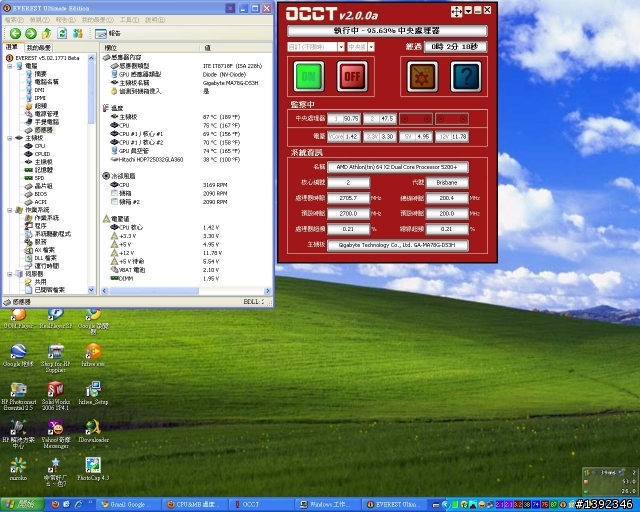The image size is (640, 512).
Task: Stop the OCCT test with OFF
Action: pos(352,76)
